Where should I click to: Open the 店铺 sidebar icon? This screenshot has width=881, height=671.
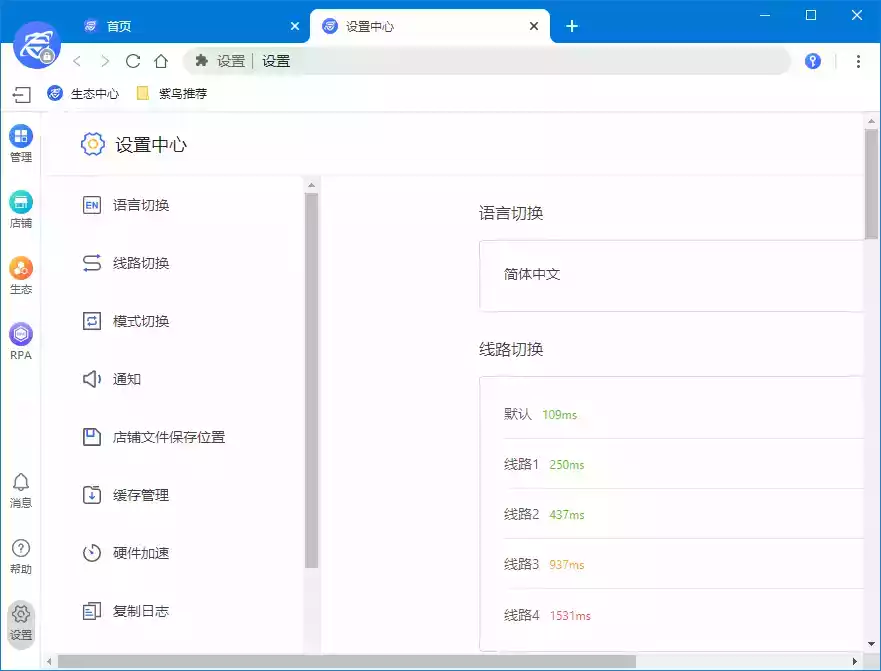[21, 210]
